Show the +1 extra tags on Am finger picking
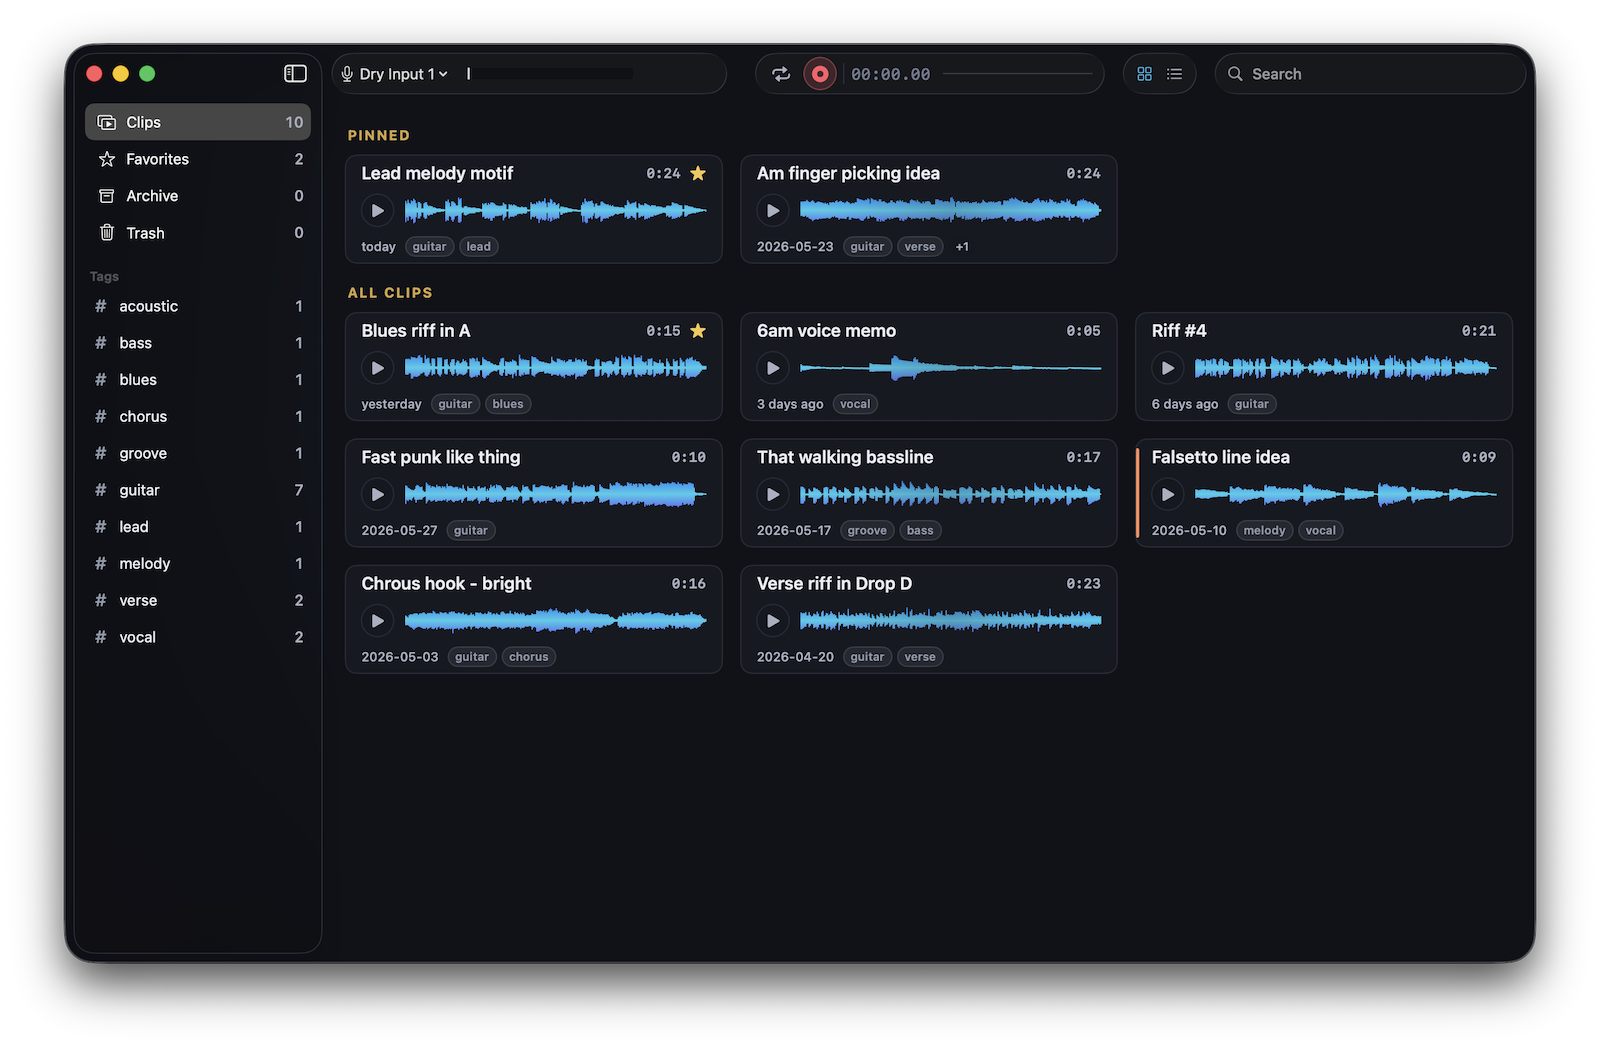Screen dimensions: 1600x1048 tap(962, 247)
